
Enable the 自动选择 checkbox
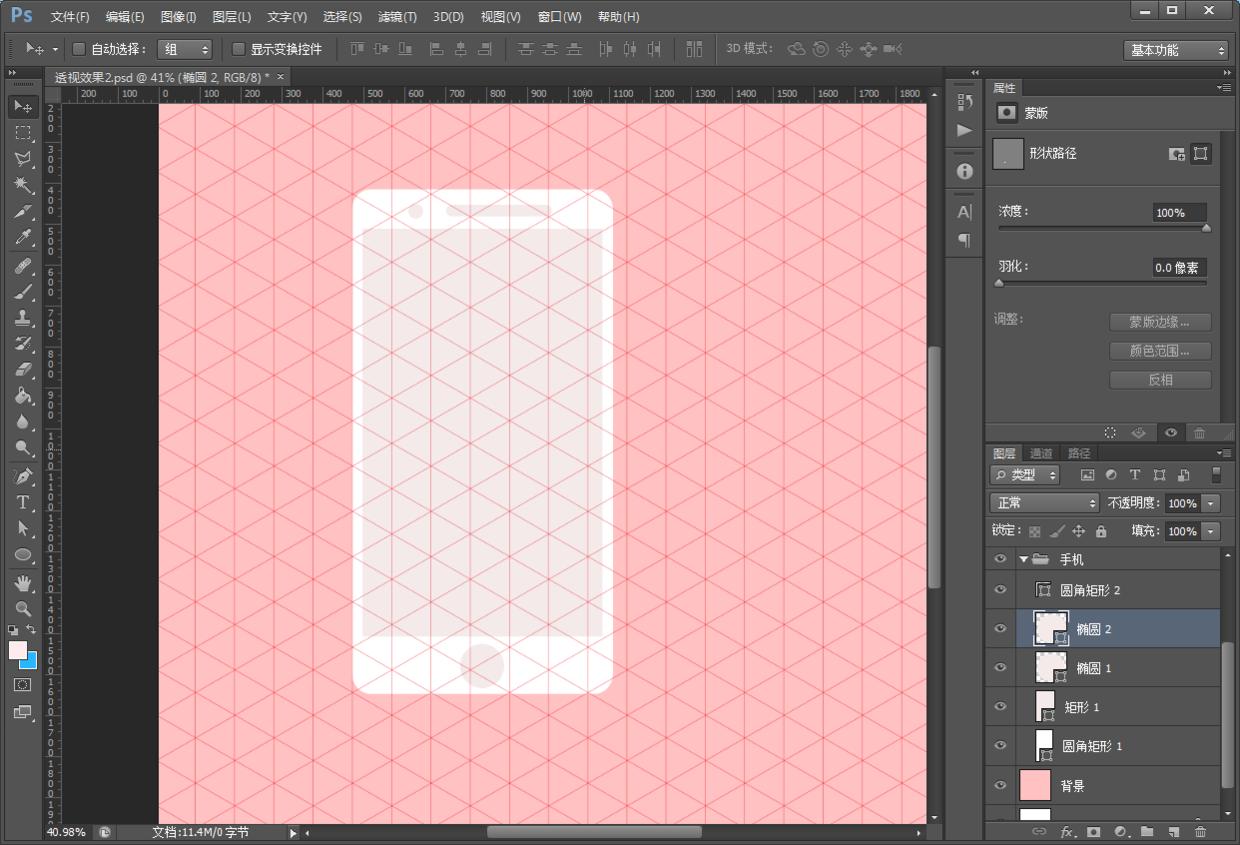pos(79,49)
